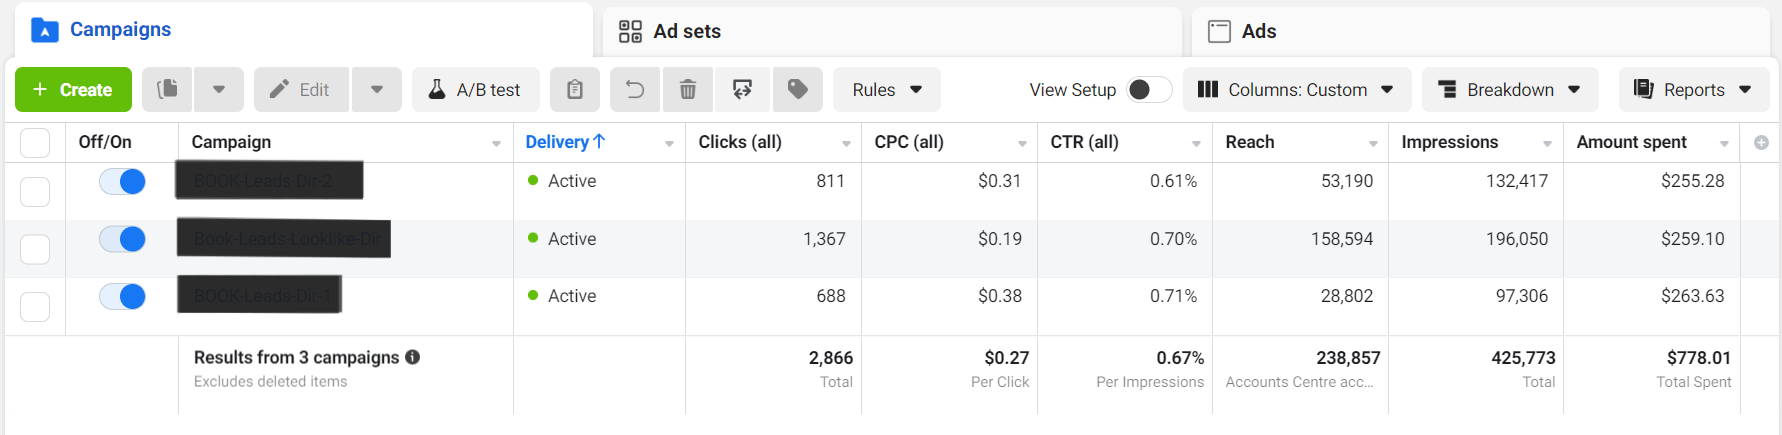The height and width of the screenshot is (435, 1782).
Task: Click the plus icon to add column
Action: (1761, 143)
